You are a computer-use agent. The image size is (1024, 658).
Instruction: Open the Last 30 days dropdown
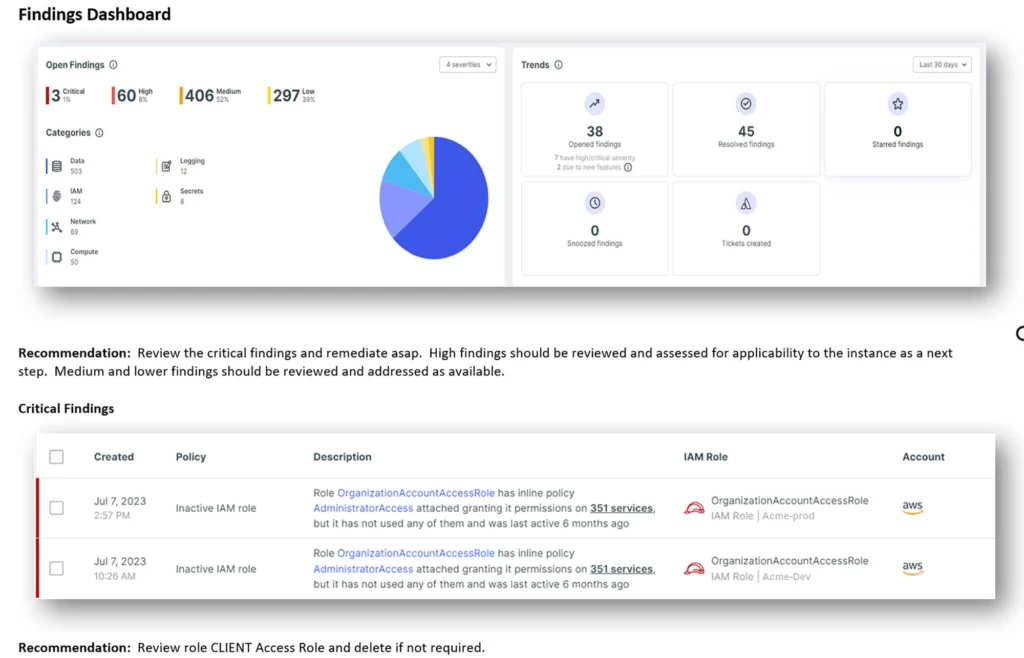pyautogui.click(x=942, y=65)
